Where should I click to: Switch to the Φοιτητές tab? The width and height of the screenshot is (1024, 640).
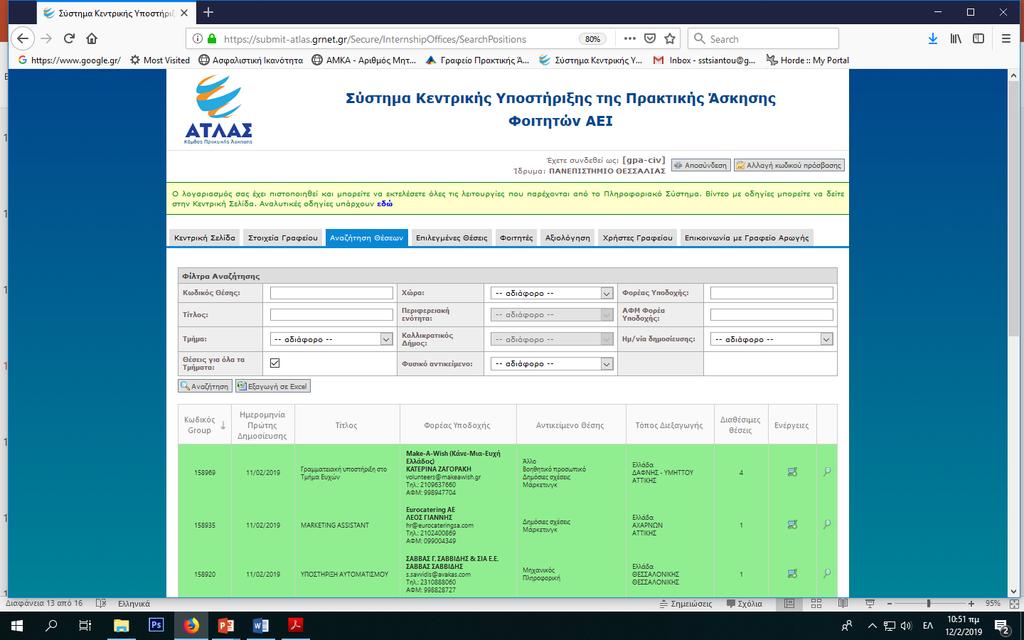tap(517, 238)
